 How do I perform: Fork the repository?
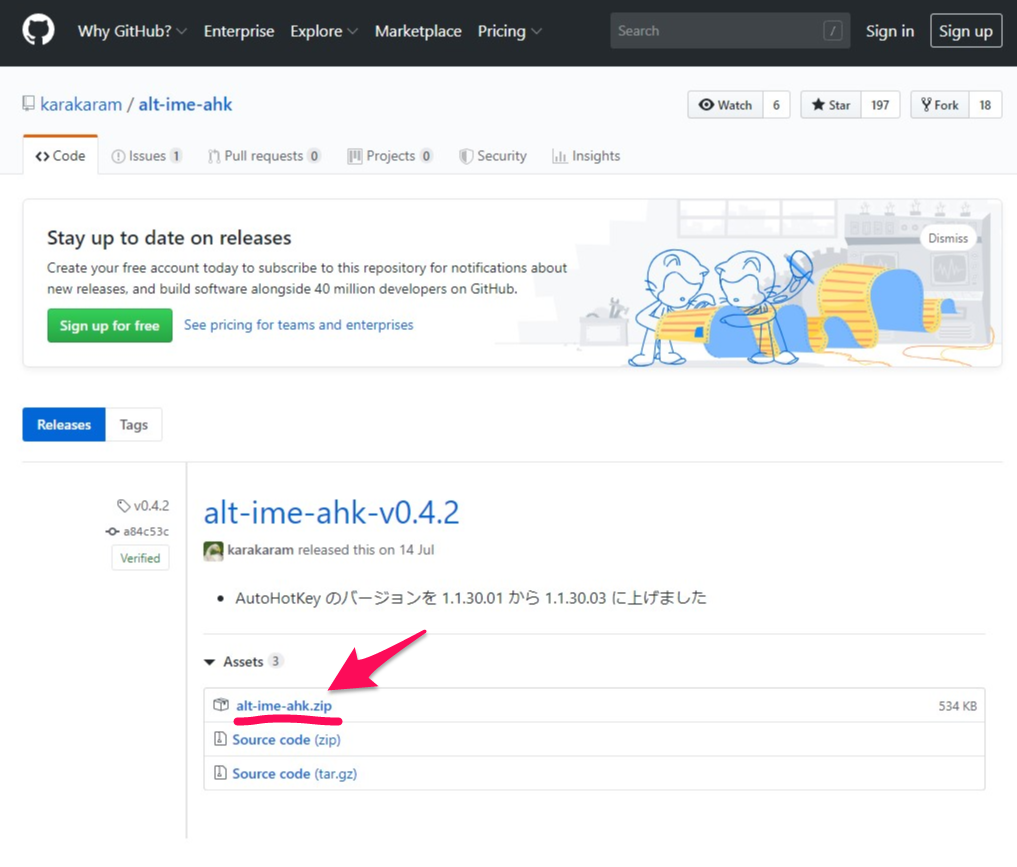tap(939, 105)
